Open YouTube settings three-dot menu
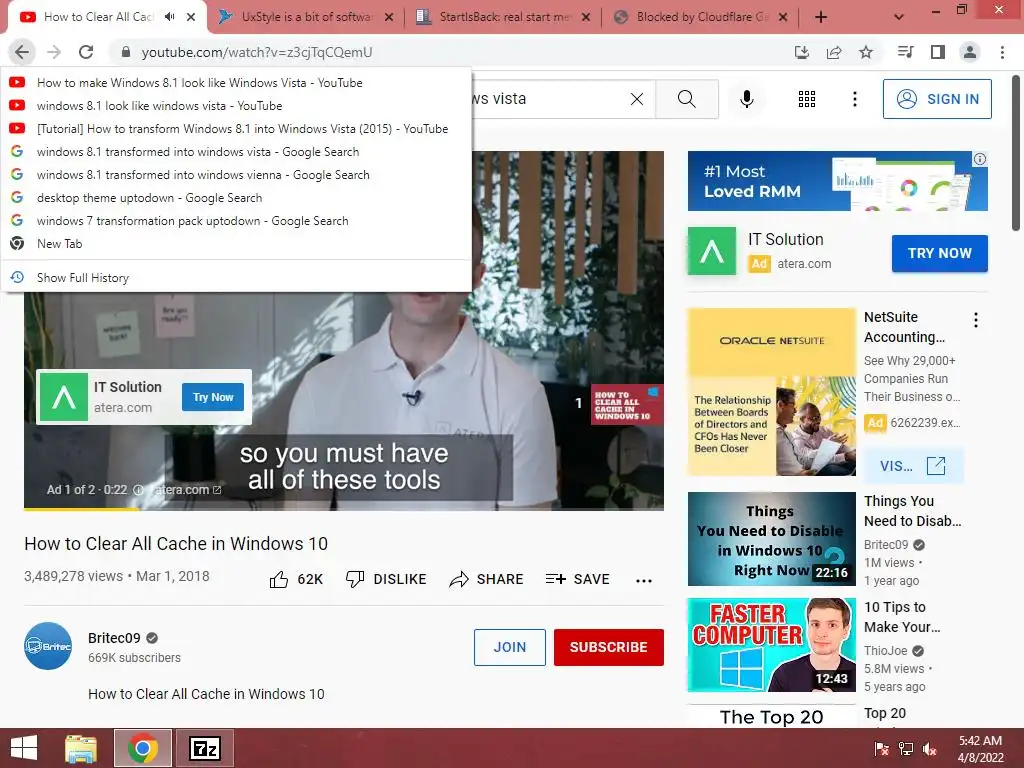The height and width of the screenshot is (768, 1024). [x=854, y=99]
